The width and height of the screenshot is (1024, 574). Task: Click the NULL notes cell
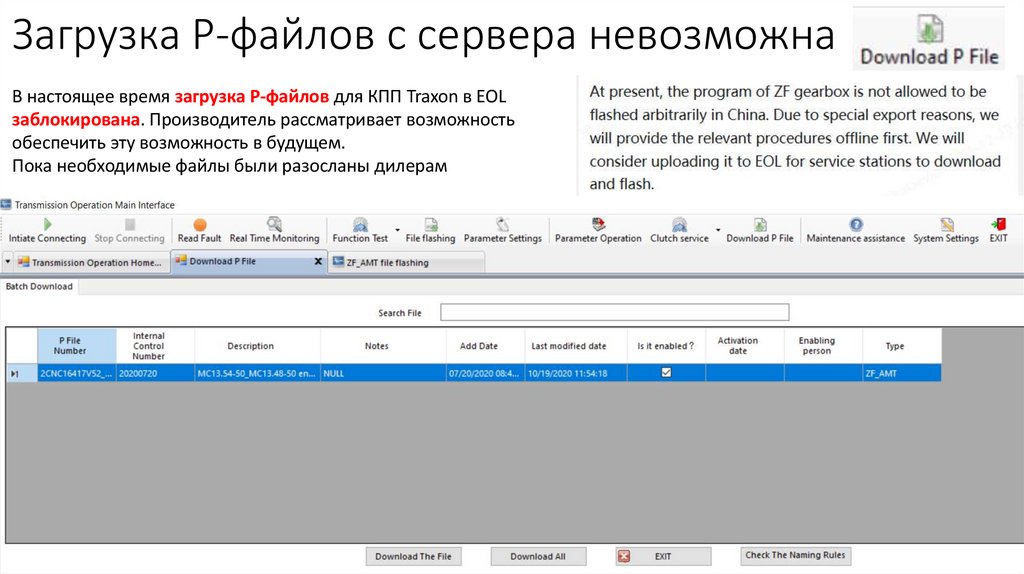point(383,374)
